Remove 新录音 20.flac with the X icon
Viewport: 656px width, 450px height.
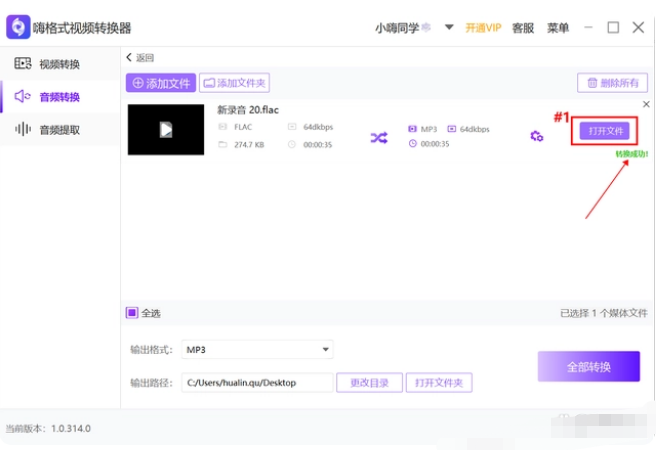tap(644, 105)
